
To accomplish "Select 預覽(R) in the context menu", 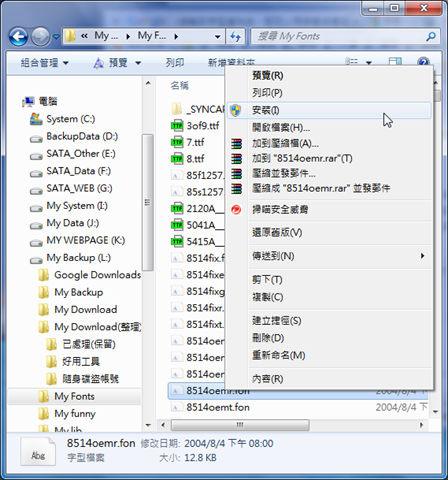I will (x=329, y=76).
